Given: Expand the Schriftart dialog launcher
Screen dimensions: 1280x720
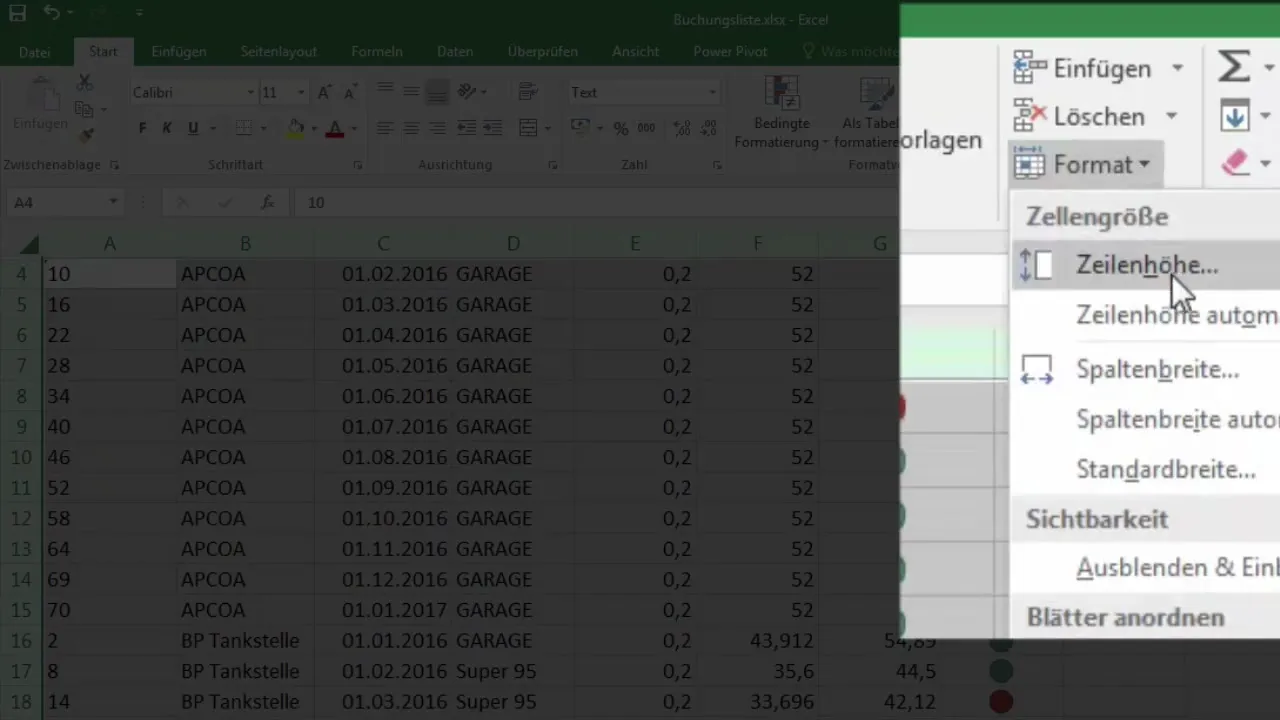Looking at the screenshot, I should 358,165.
